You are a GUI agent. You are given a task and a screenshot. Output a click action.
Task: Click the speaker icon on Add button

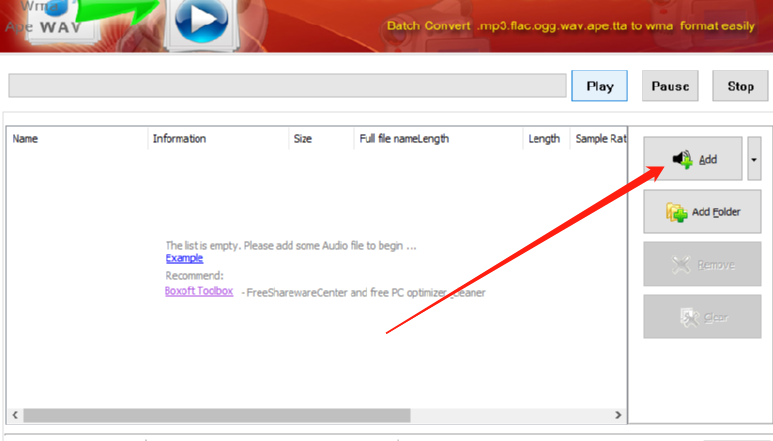pyautogui.click(x=683, y=159)
